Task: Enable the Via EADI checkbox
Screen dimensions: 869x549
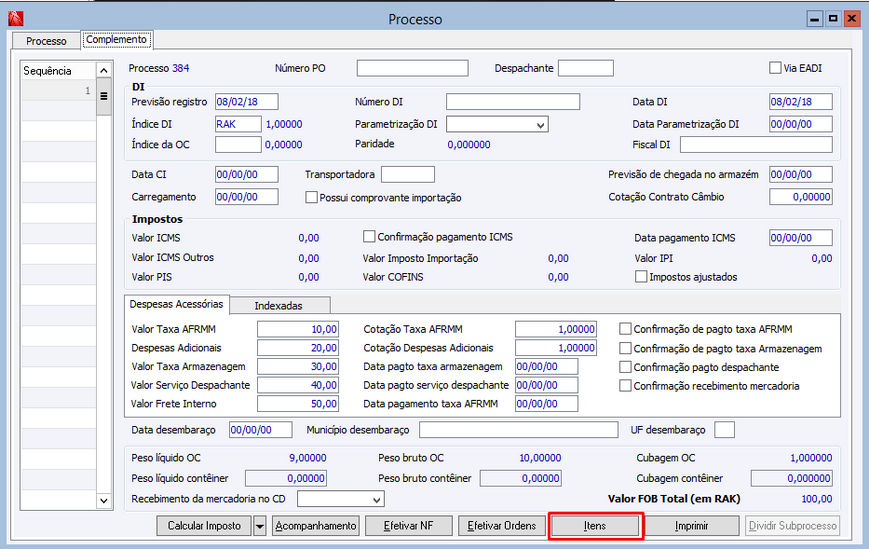Action: tap(775, 68)
